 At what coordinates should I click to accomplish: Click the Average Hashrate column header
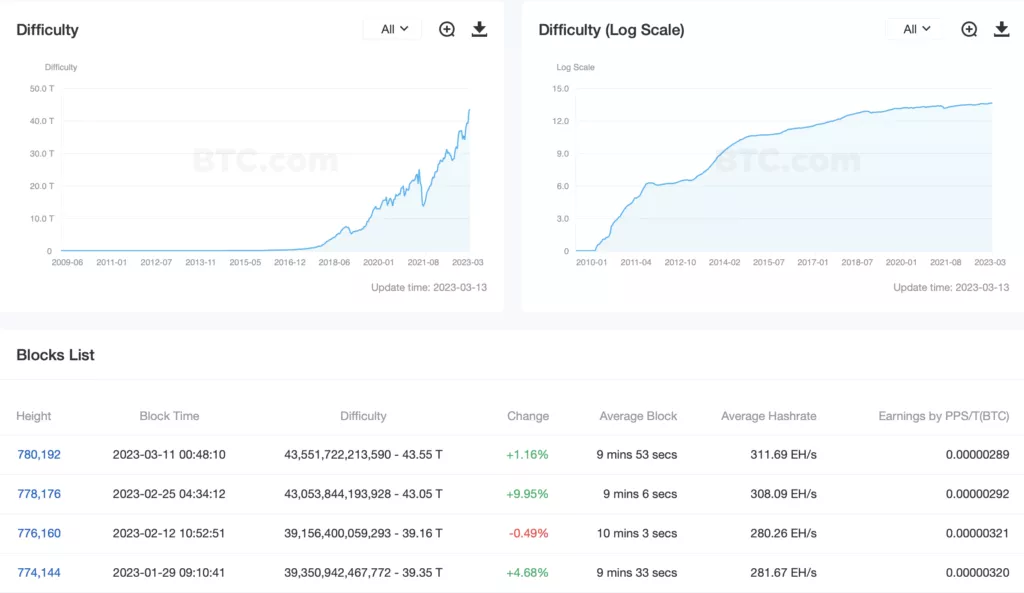point(768,416)
